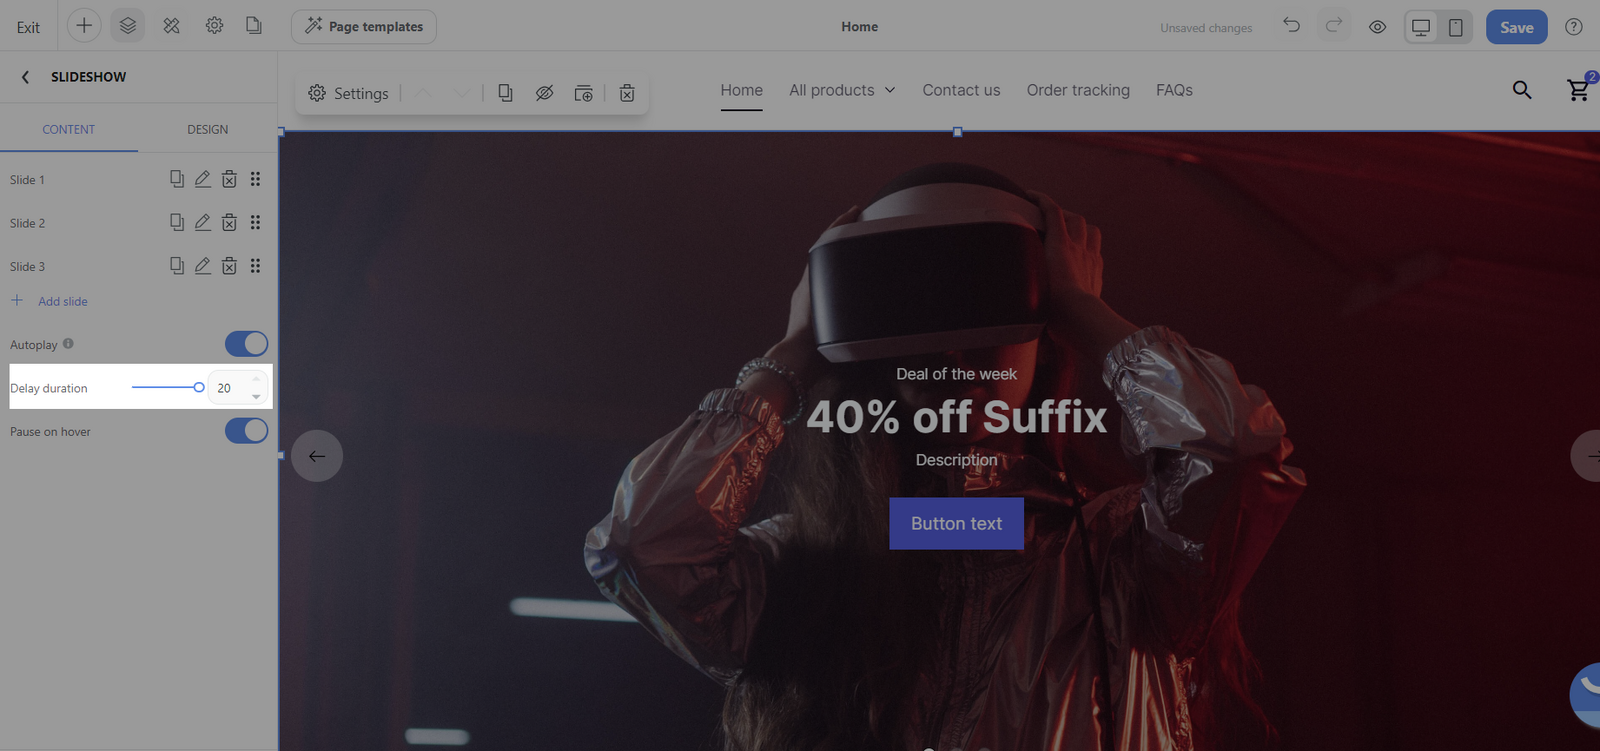Click the Autoplay info icon

pos(68,343)
